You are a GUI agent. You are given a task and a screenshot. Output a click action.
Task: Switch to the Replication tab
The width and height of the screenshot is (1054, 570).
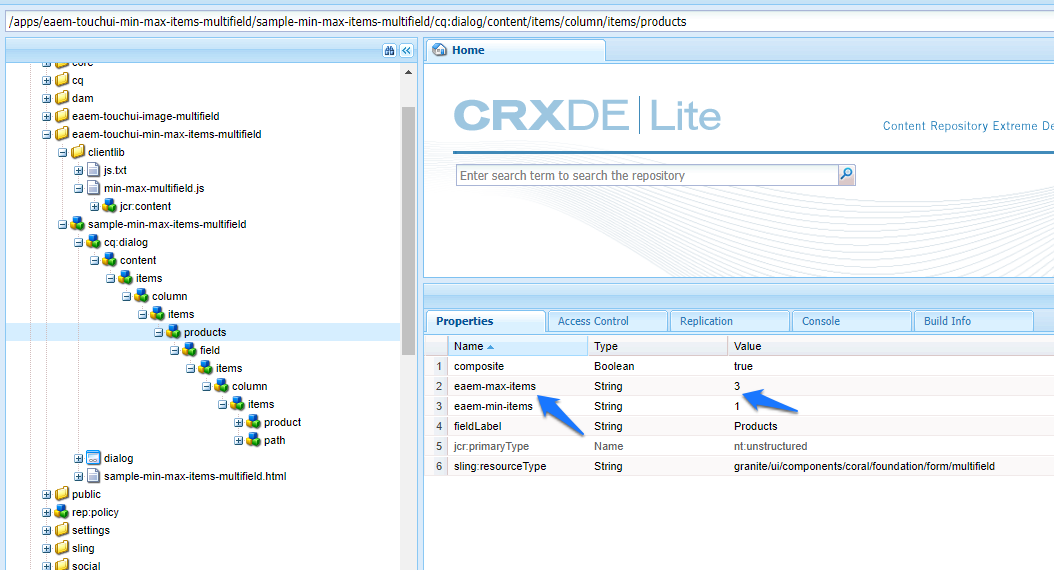click(x=729, y=321)
